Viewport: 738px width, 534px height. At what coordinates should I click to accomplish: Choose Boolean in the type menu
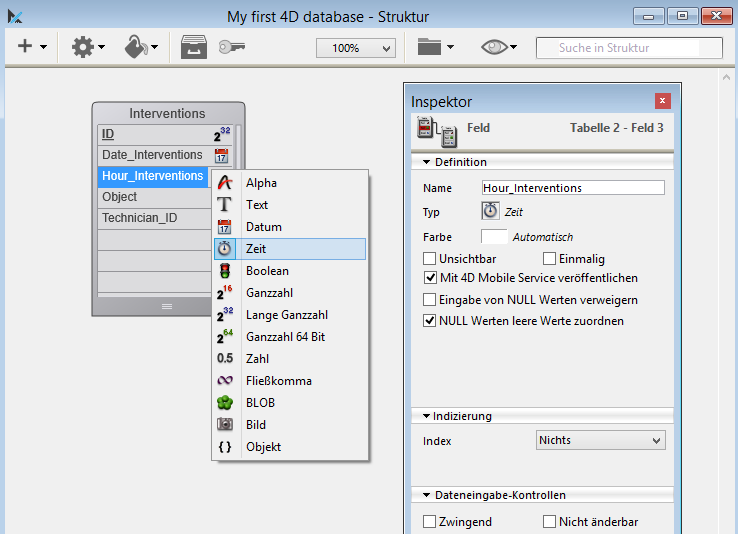(x=267, y=271)
